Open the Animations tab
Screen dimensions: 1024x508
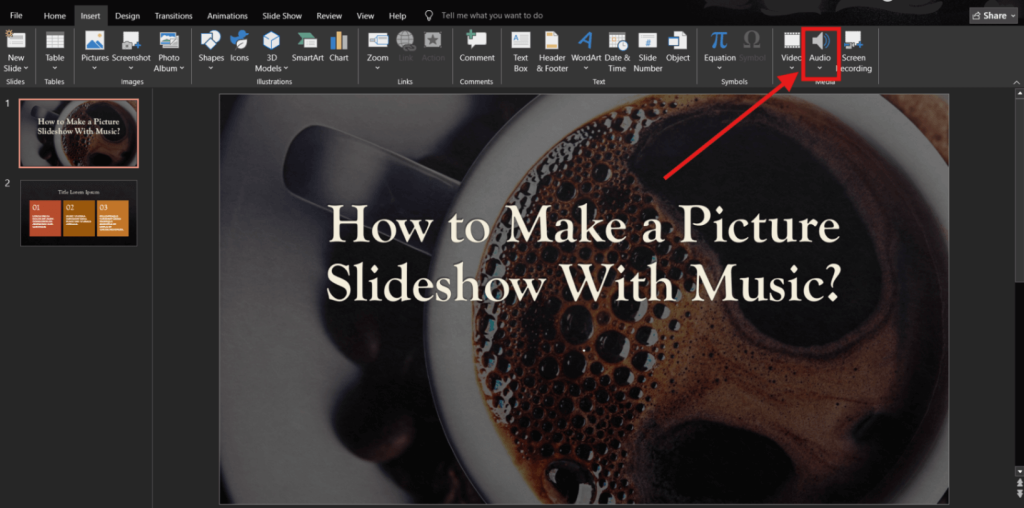[227, 16]
